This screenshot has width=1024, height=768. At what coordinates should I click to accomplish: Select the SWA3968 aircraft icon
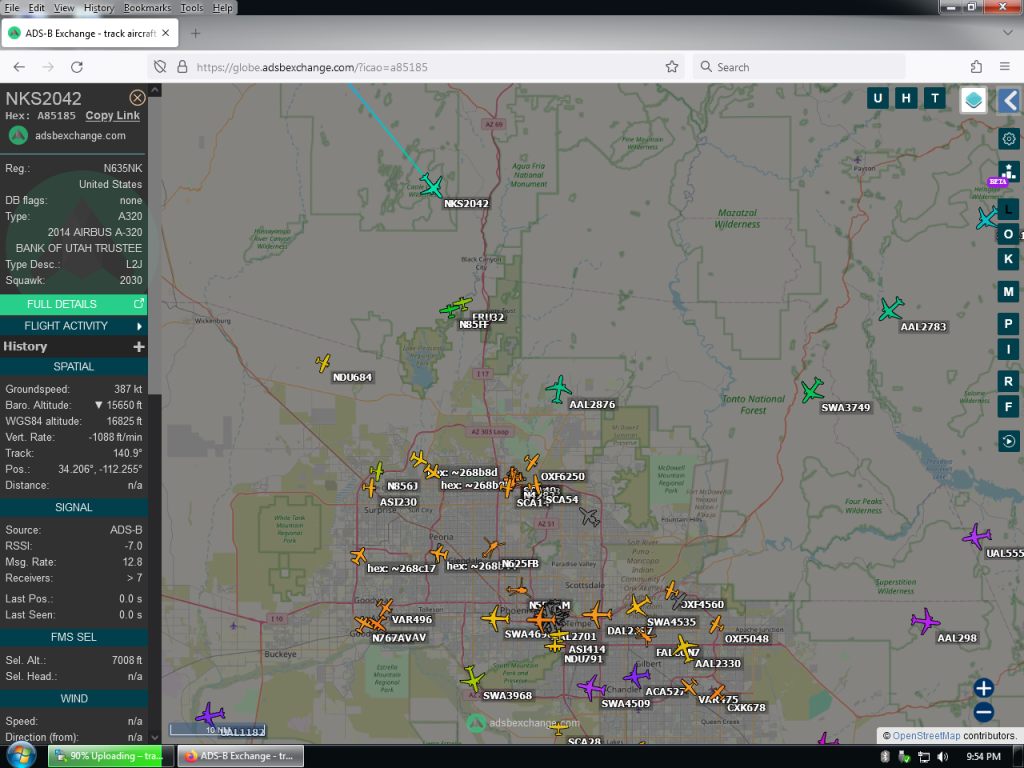coord(472,679)
